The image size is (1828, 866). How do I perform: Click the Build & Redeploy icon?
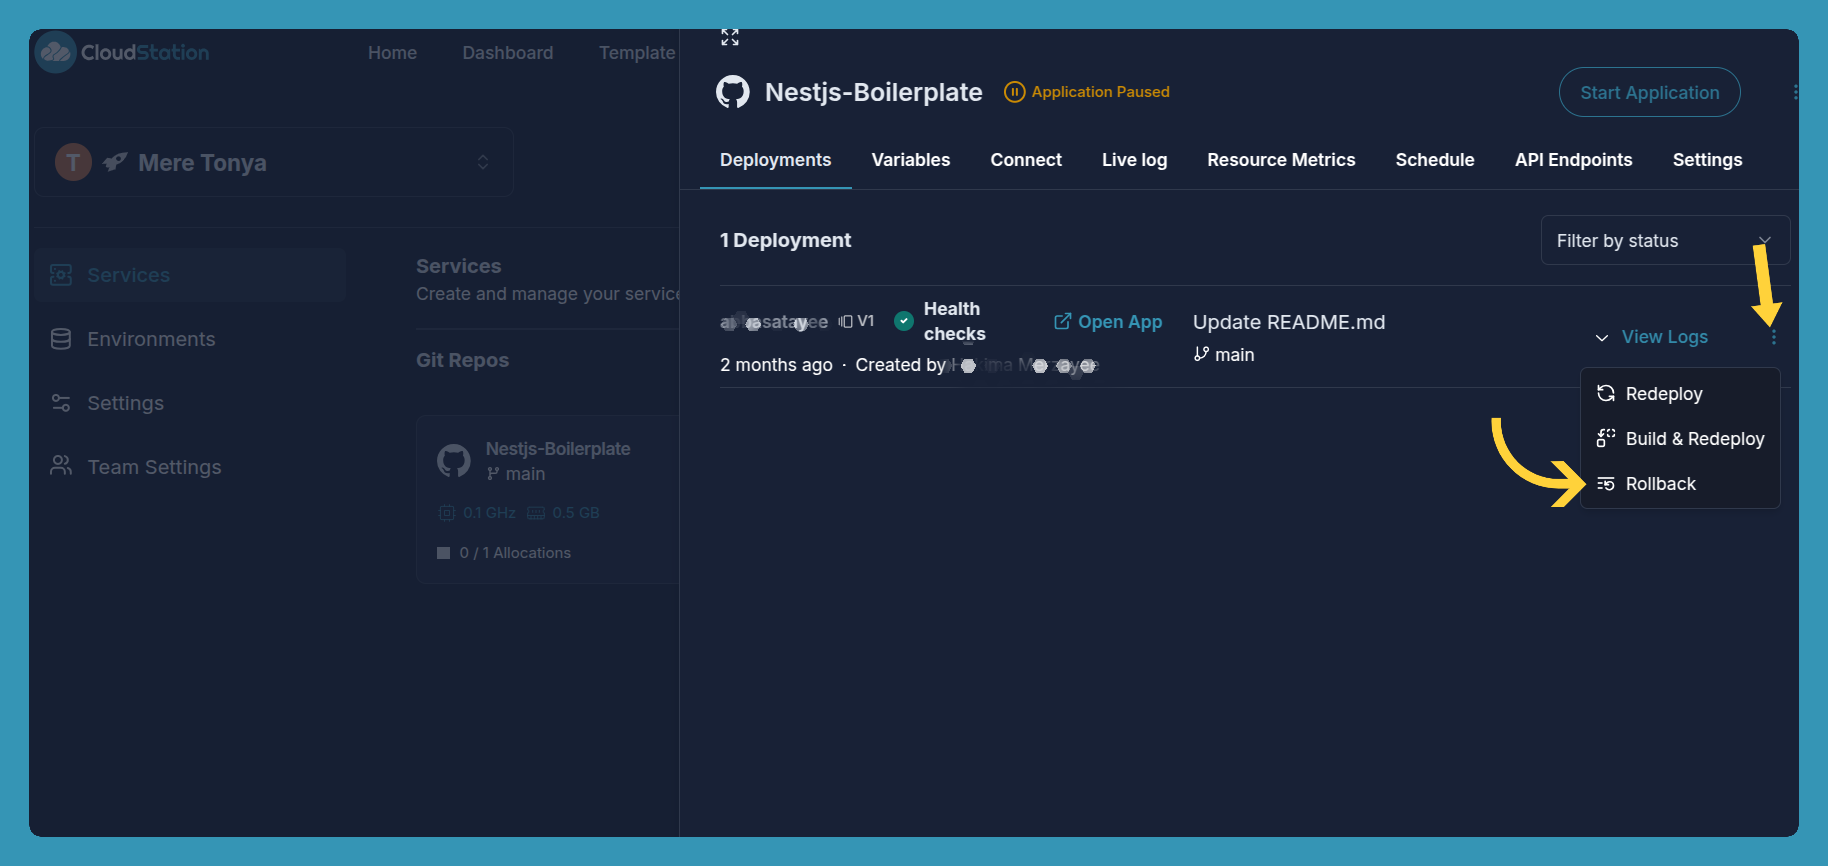pos(1606,438)
